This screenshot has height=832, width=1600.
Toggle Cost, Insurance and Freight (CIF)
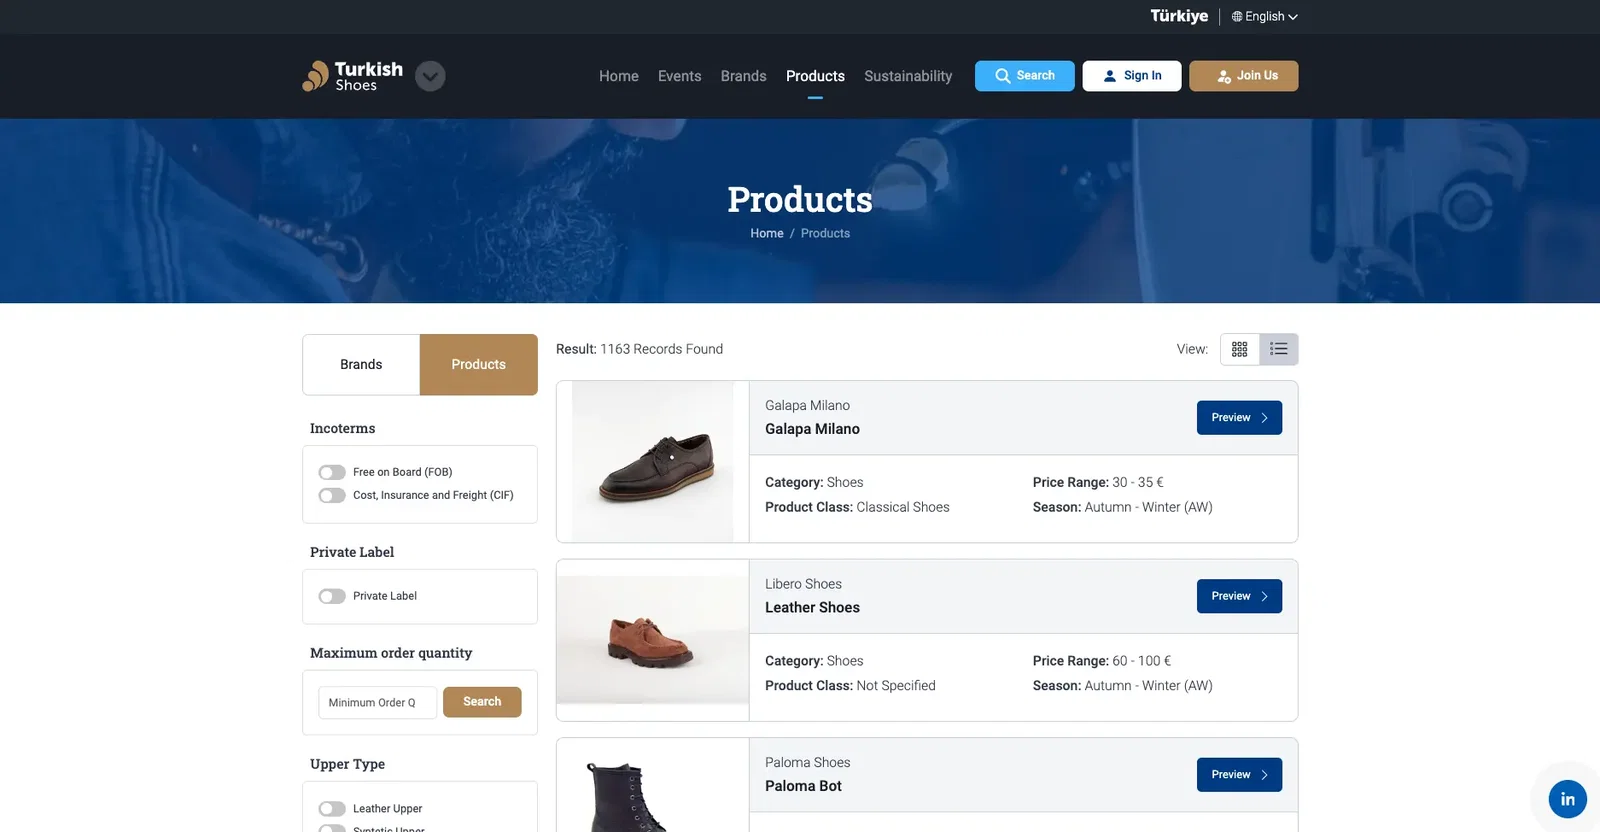(332, 496)
